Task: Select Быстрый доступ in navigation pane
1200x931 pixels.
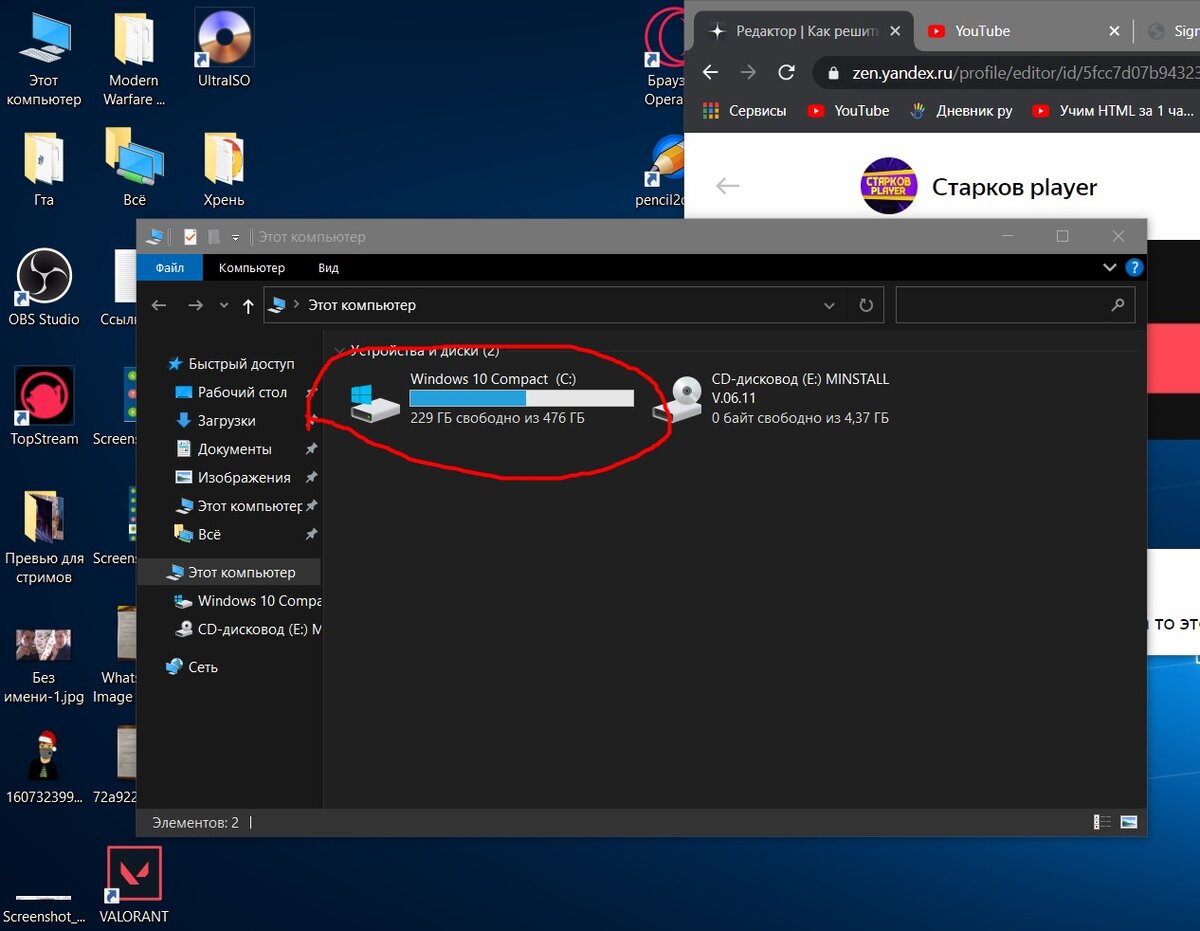Action: point(231,364)
